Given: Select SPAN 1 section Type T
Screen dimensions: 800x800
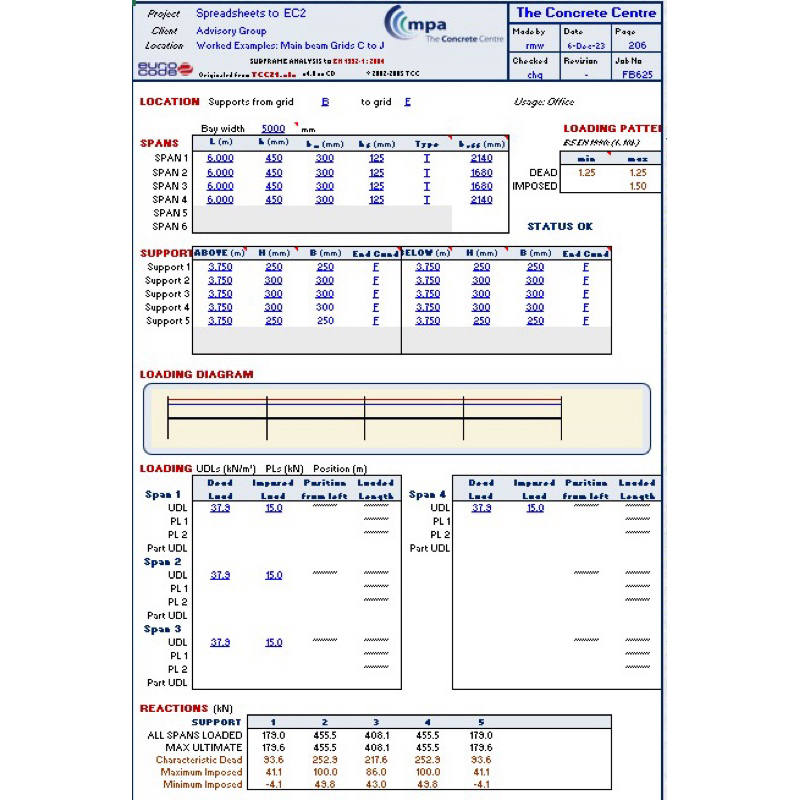Looking at the screenshot, I should (427, 158).
